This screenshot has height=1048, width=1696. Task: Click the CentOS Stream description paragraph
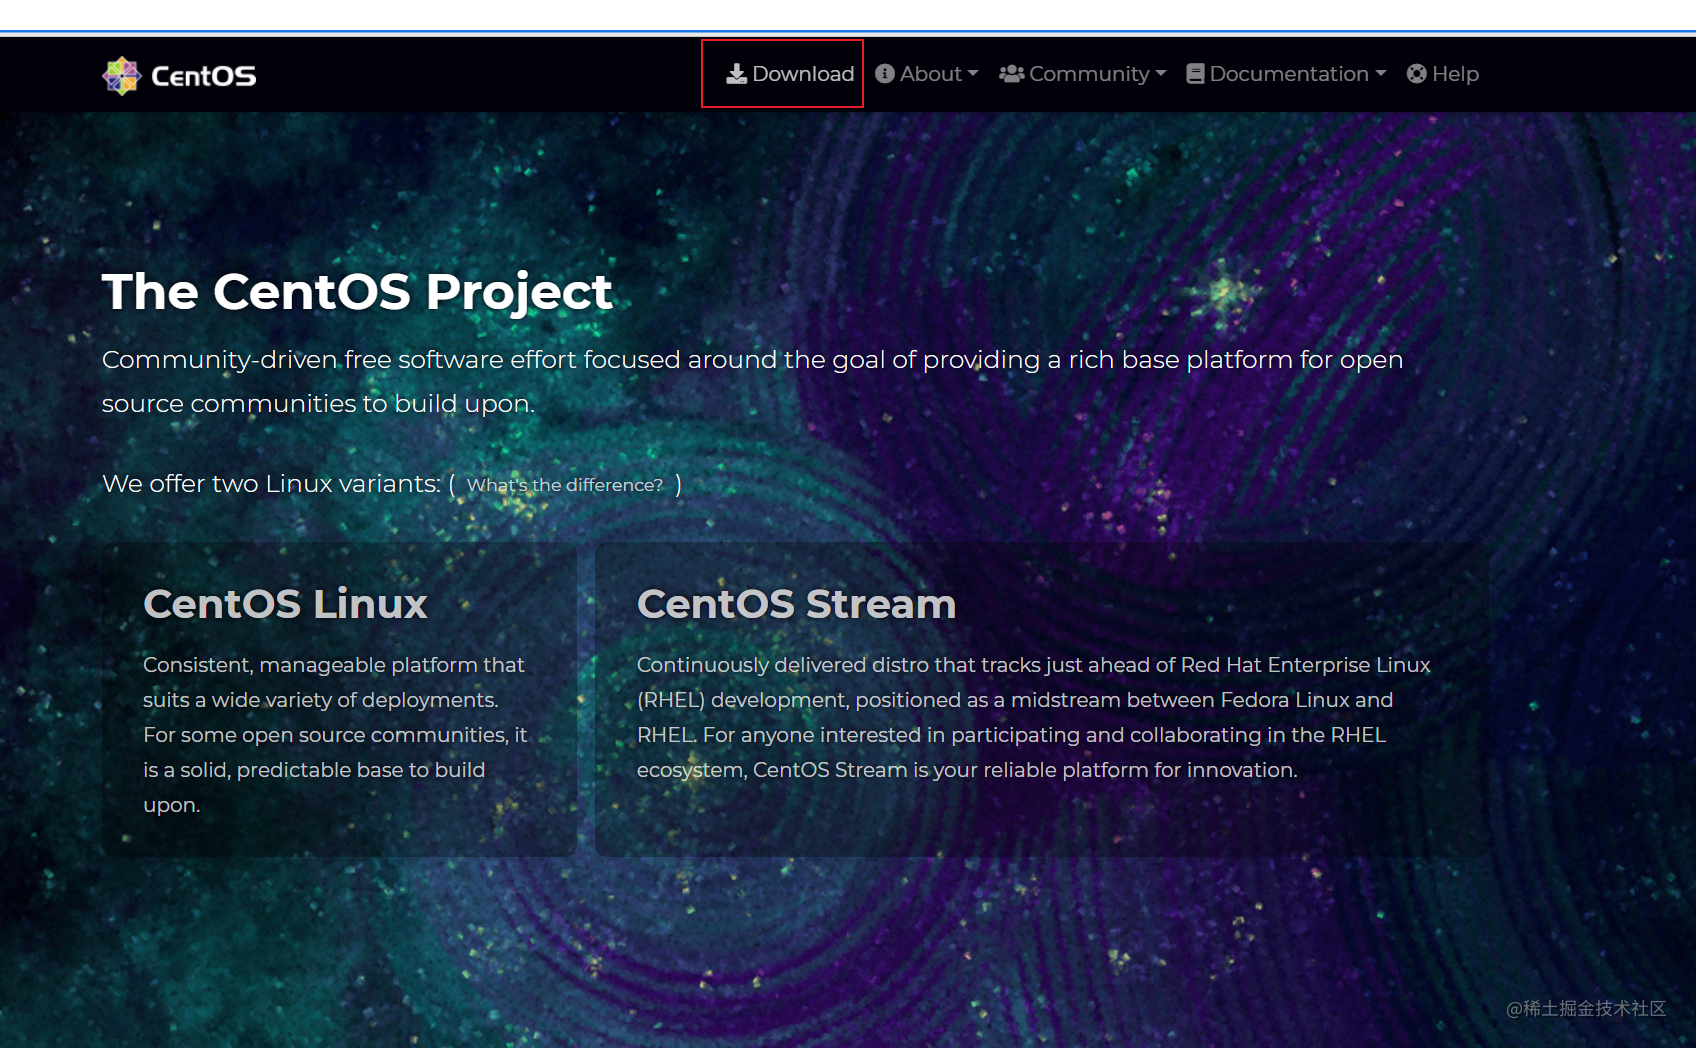(x=1034, y=717)
